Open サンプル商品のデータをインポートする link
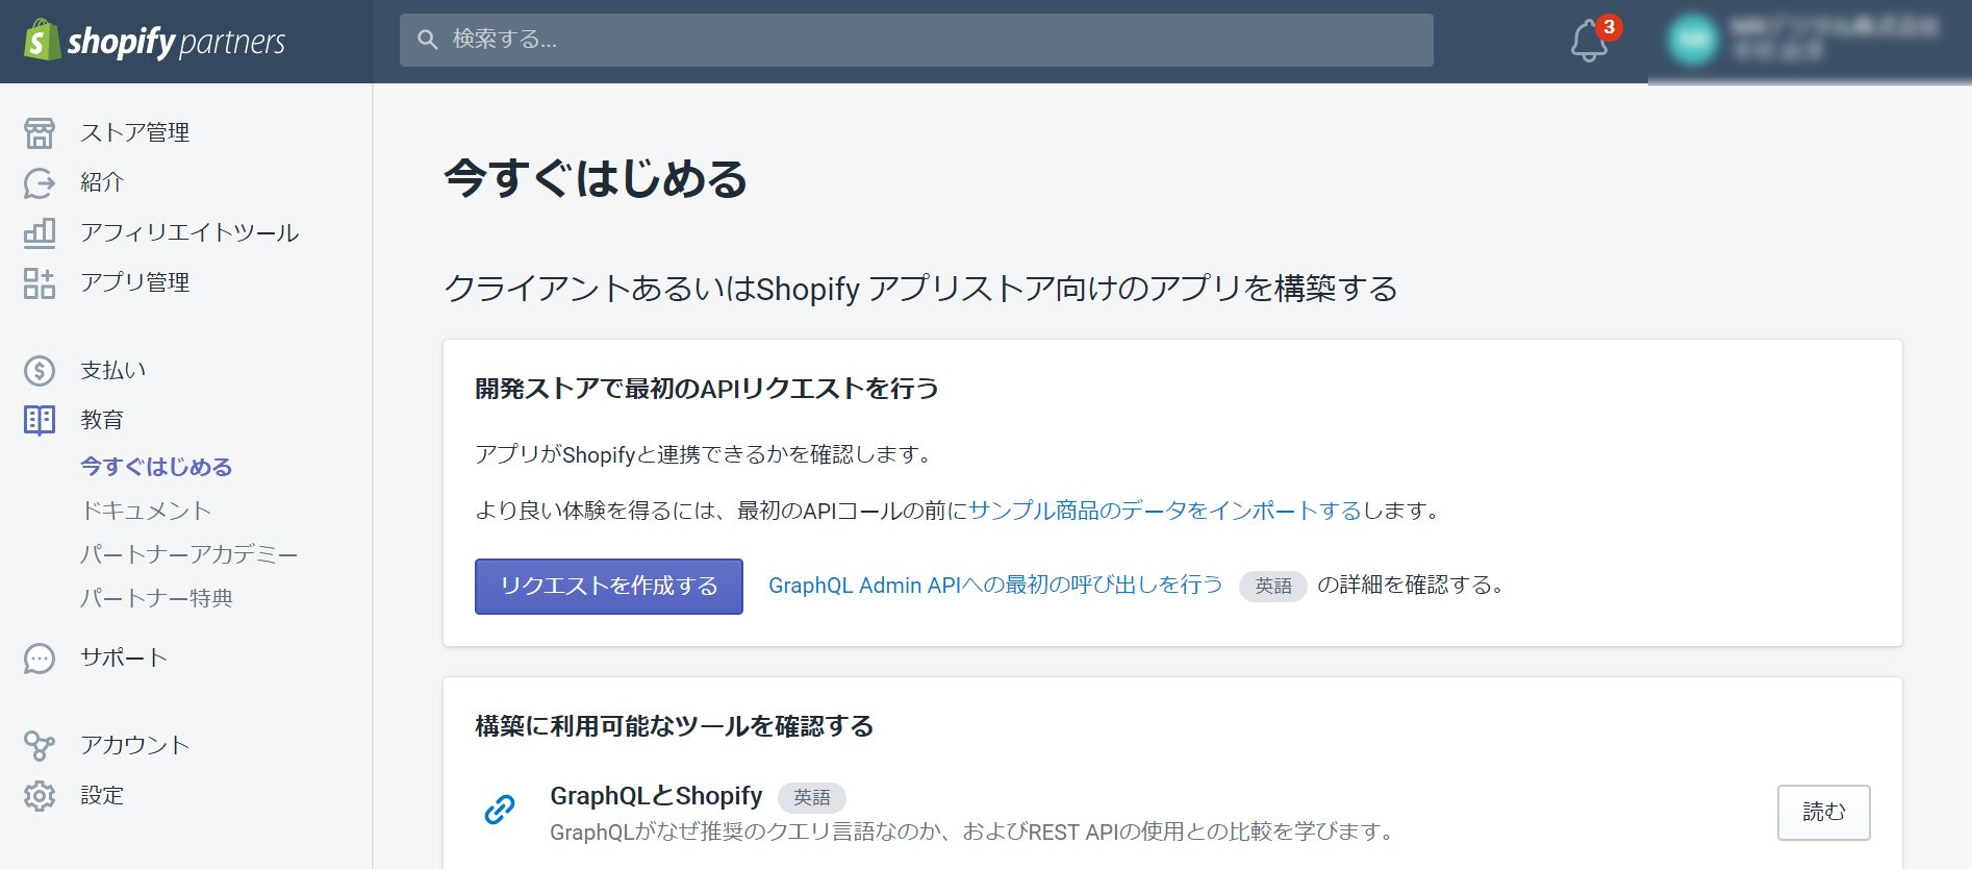 pyautogui.click(x=1164, y=511)
